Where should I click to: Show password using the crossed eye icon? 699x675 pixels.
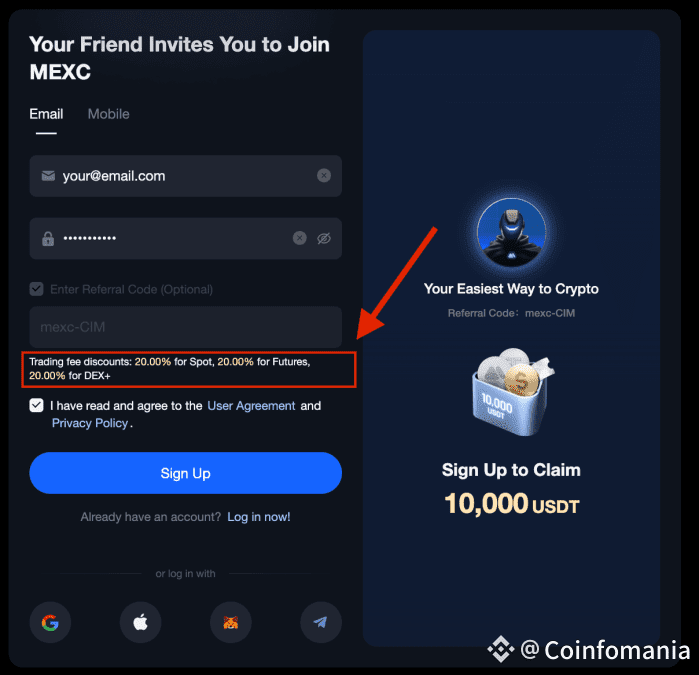(x=324, y=239)
